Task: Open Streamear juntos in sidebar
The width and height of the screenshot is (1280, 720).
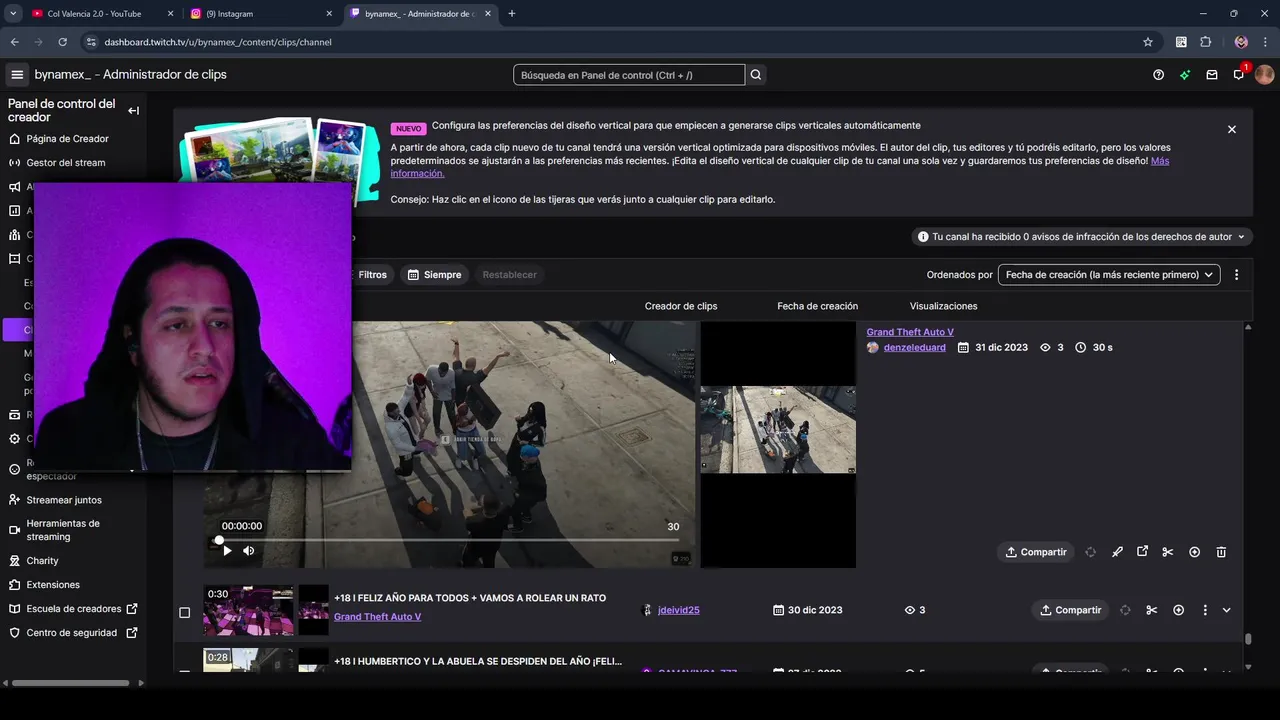Action: click(x=64, y=500)
